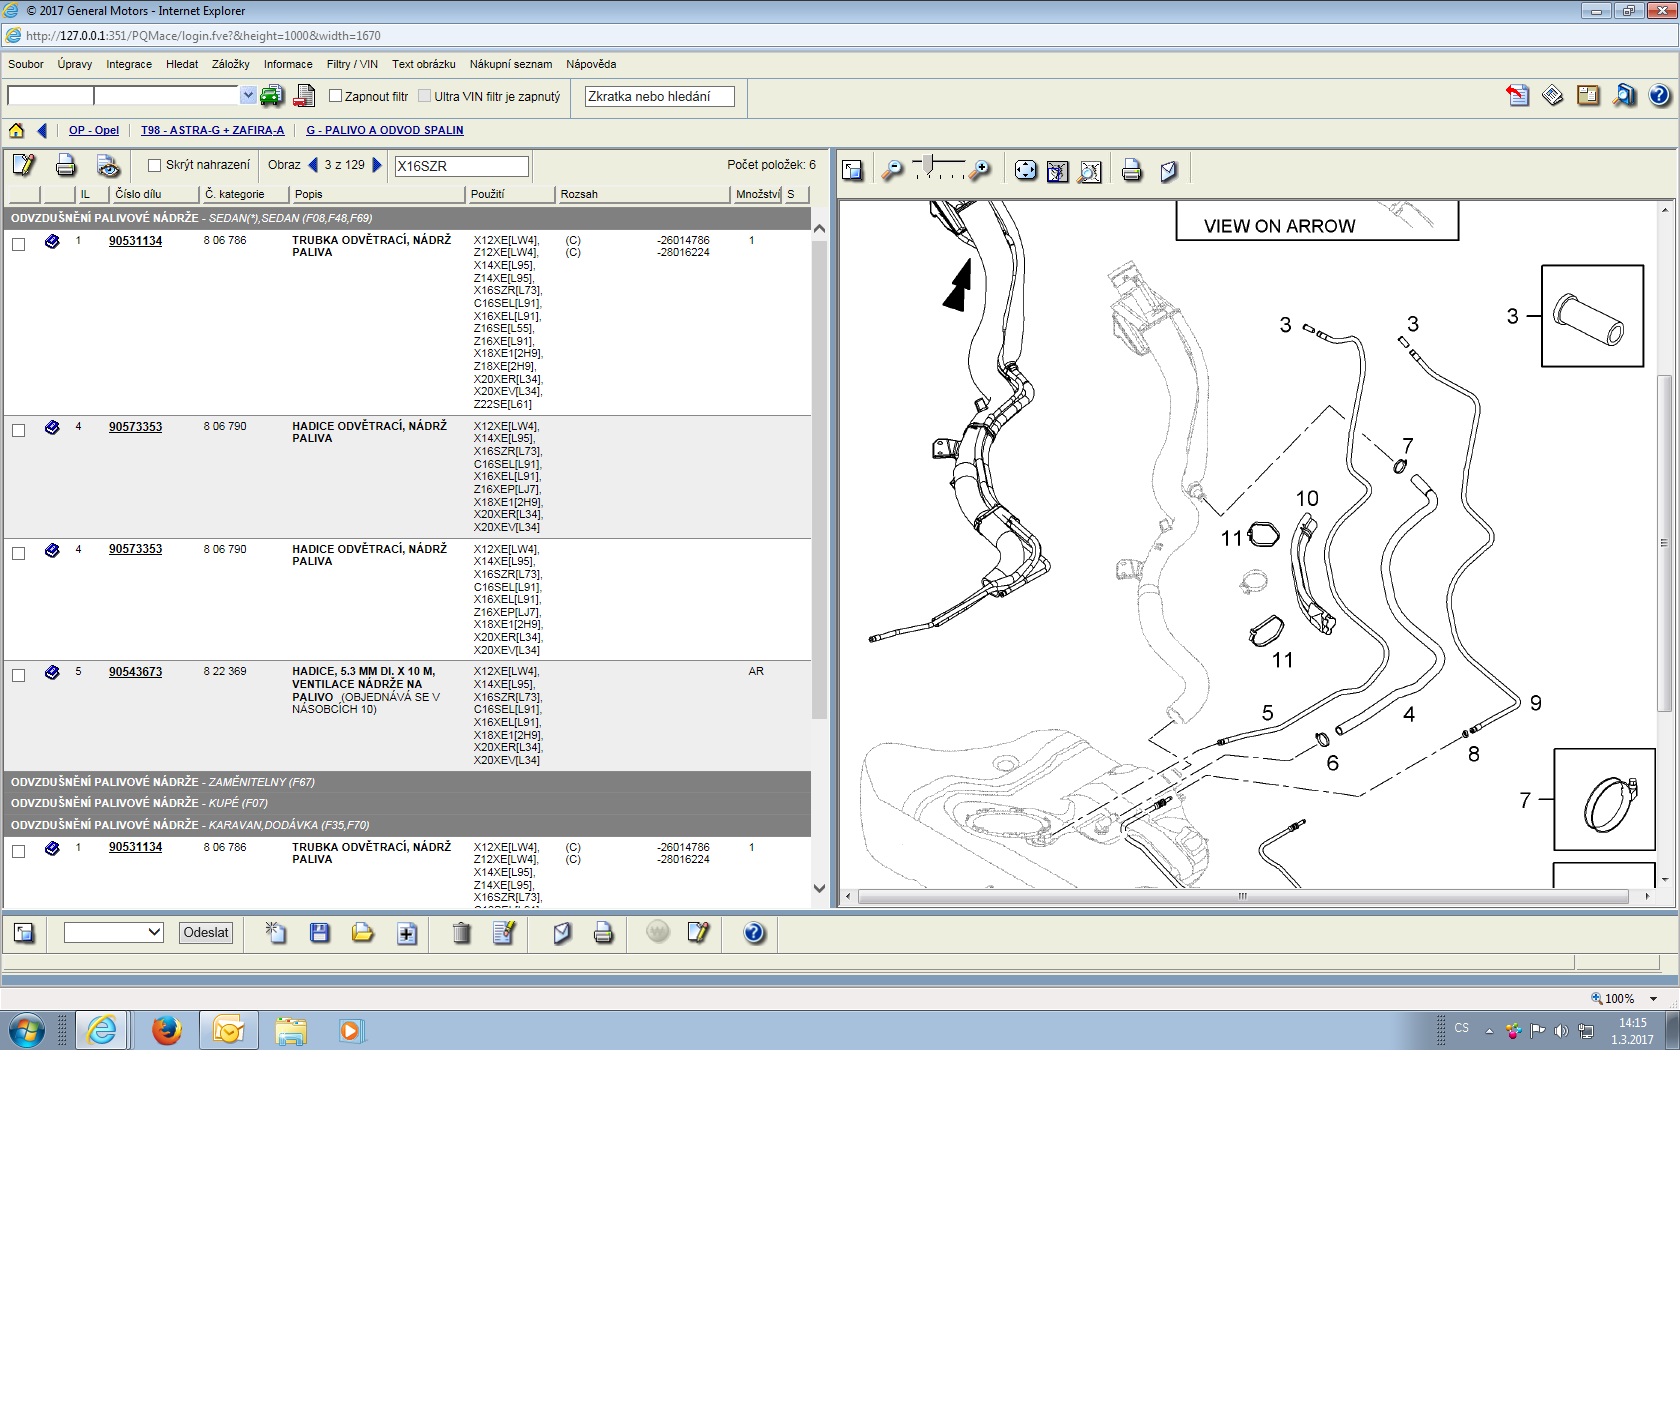
Task: Open help via the blue question mark at top right
Action: tap(1659, 96)
